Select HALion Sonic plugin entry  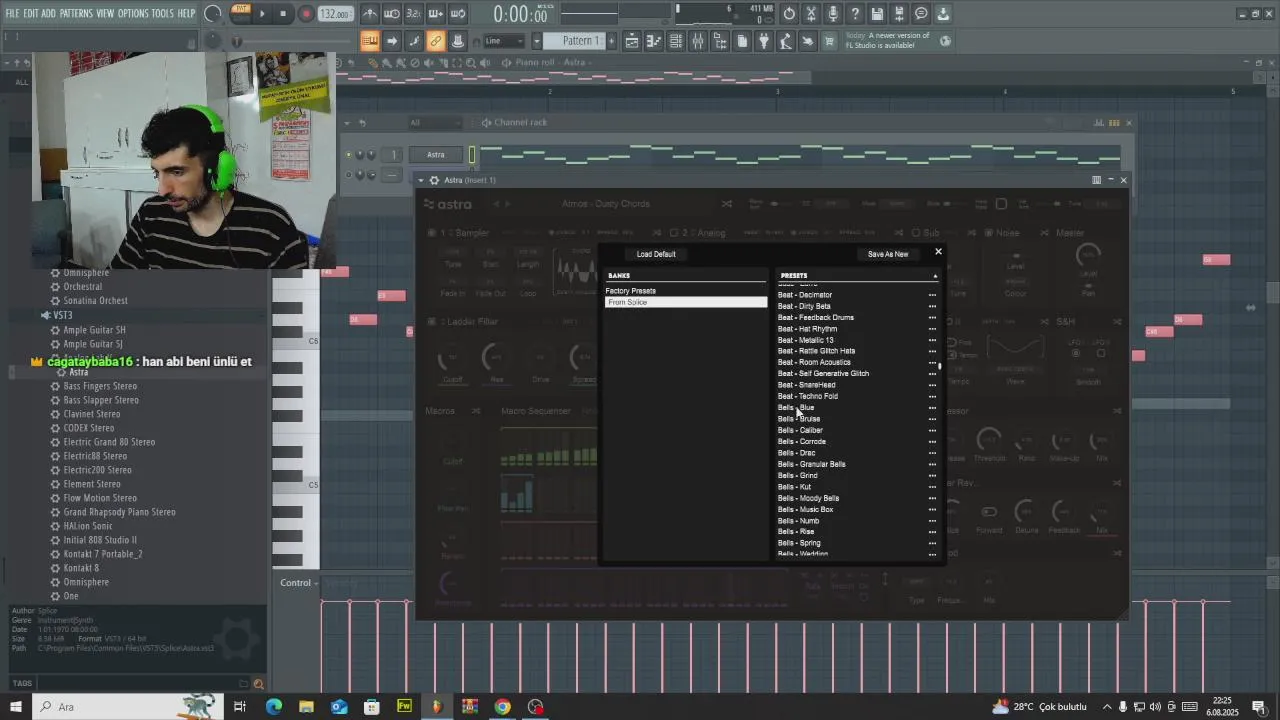click(88, 526)
